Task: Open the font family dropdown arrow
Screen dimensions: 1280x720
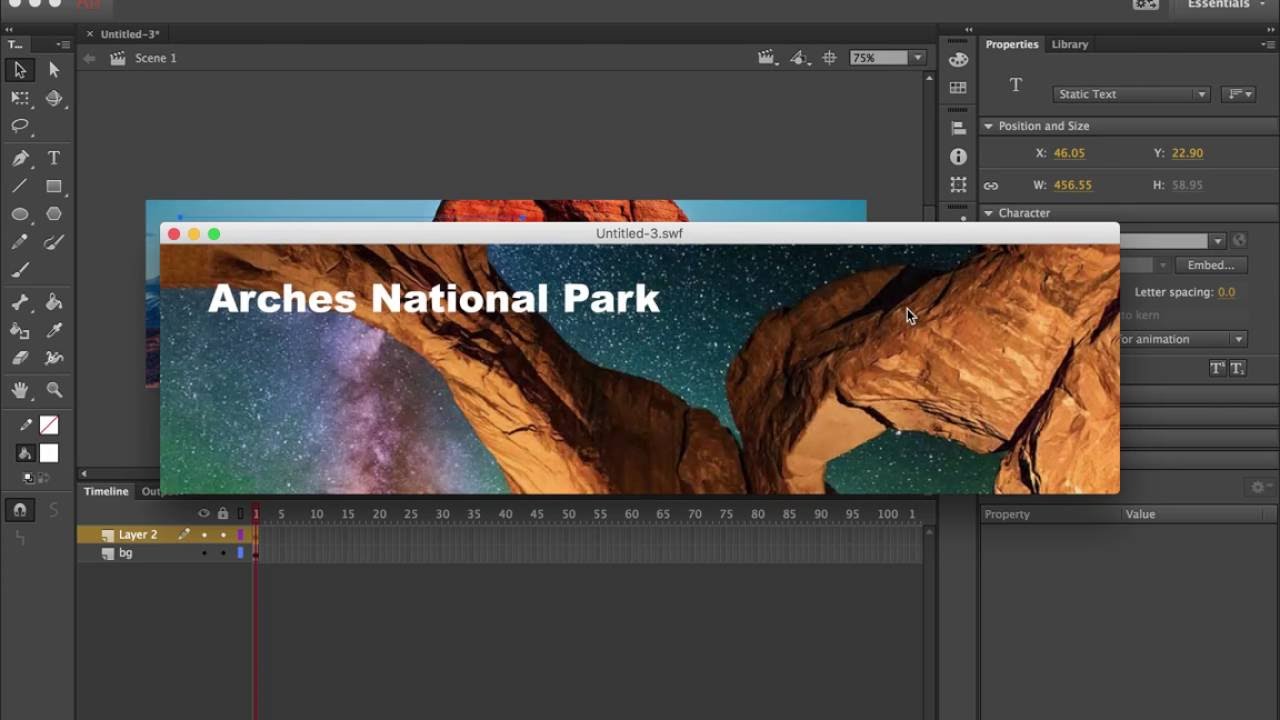Action: point(1217,241)
